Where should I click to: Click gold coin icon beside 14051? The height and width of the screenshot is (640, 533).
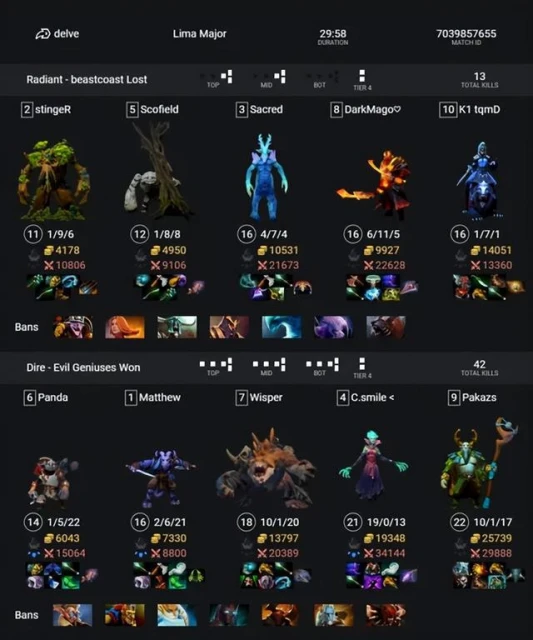click(x=475, y=250)
